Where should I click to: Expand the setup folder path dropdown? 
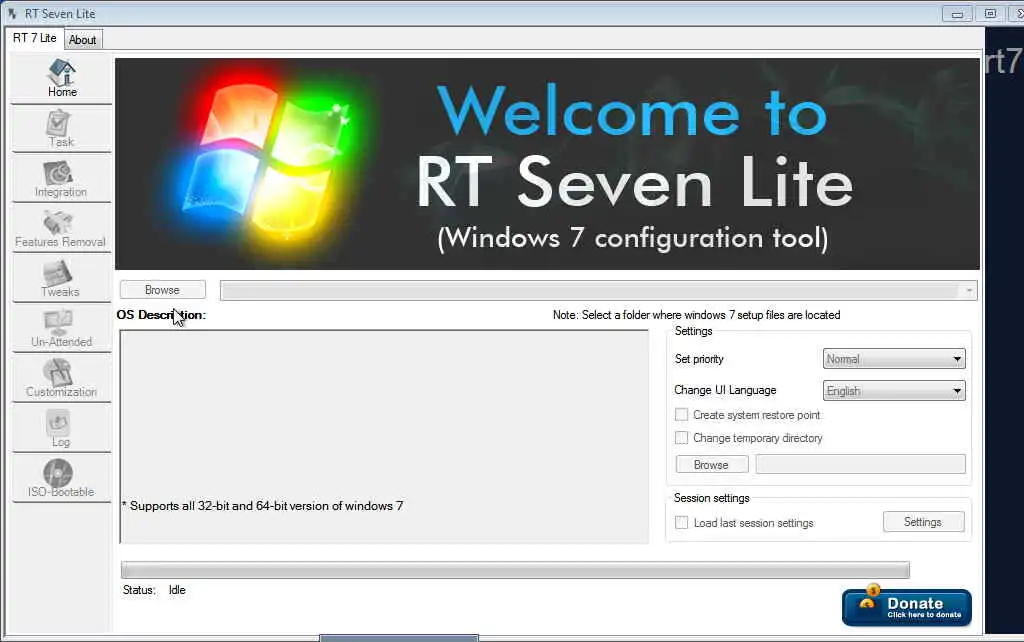click(969, 291)
